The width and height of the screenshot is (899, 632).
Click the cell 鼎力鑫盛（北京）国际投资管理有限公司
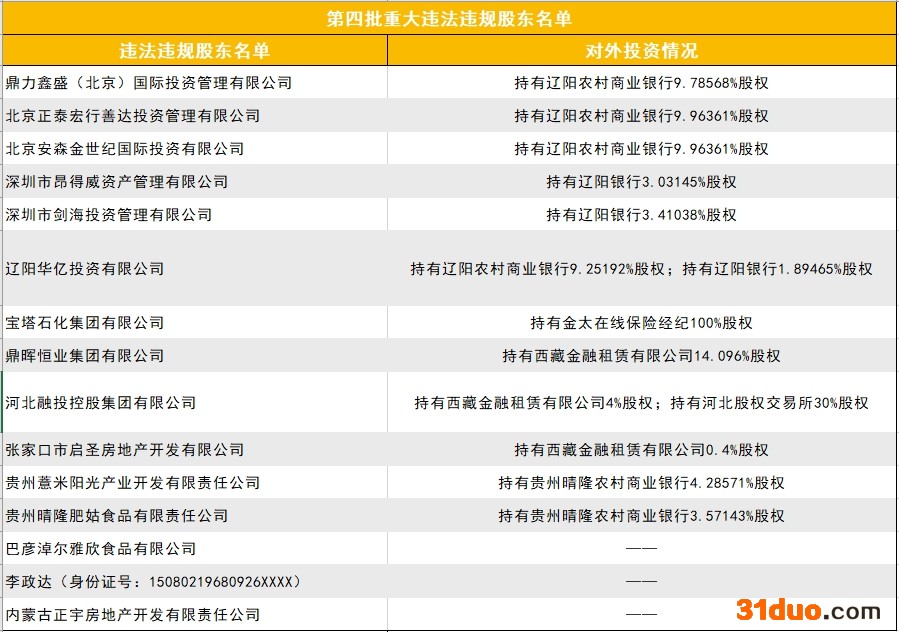click(149, 83)
